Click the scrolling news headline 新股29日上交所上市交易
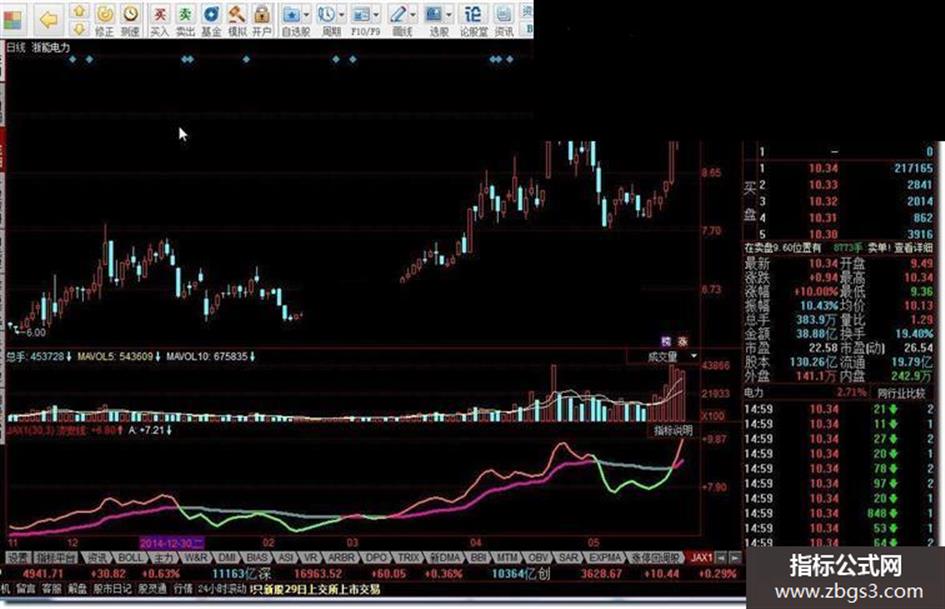Screen dimensions: 945x609 click(x=320, y=589)
